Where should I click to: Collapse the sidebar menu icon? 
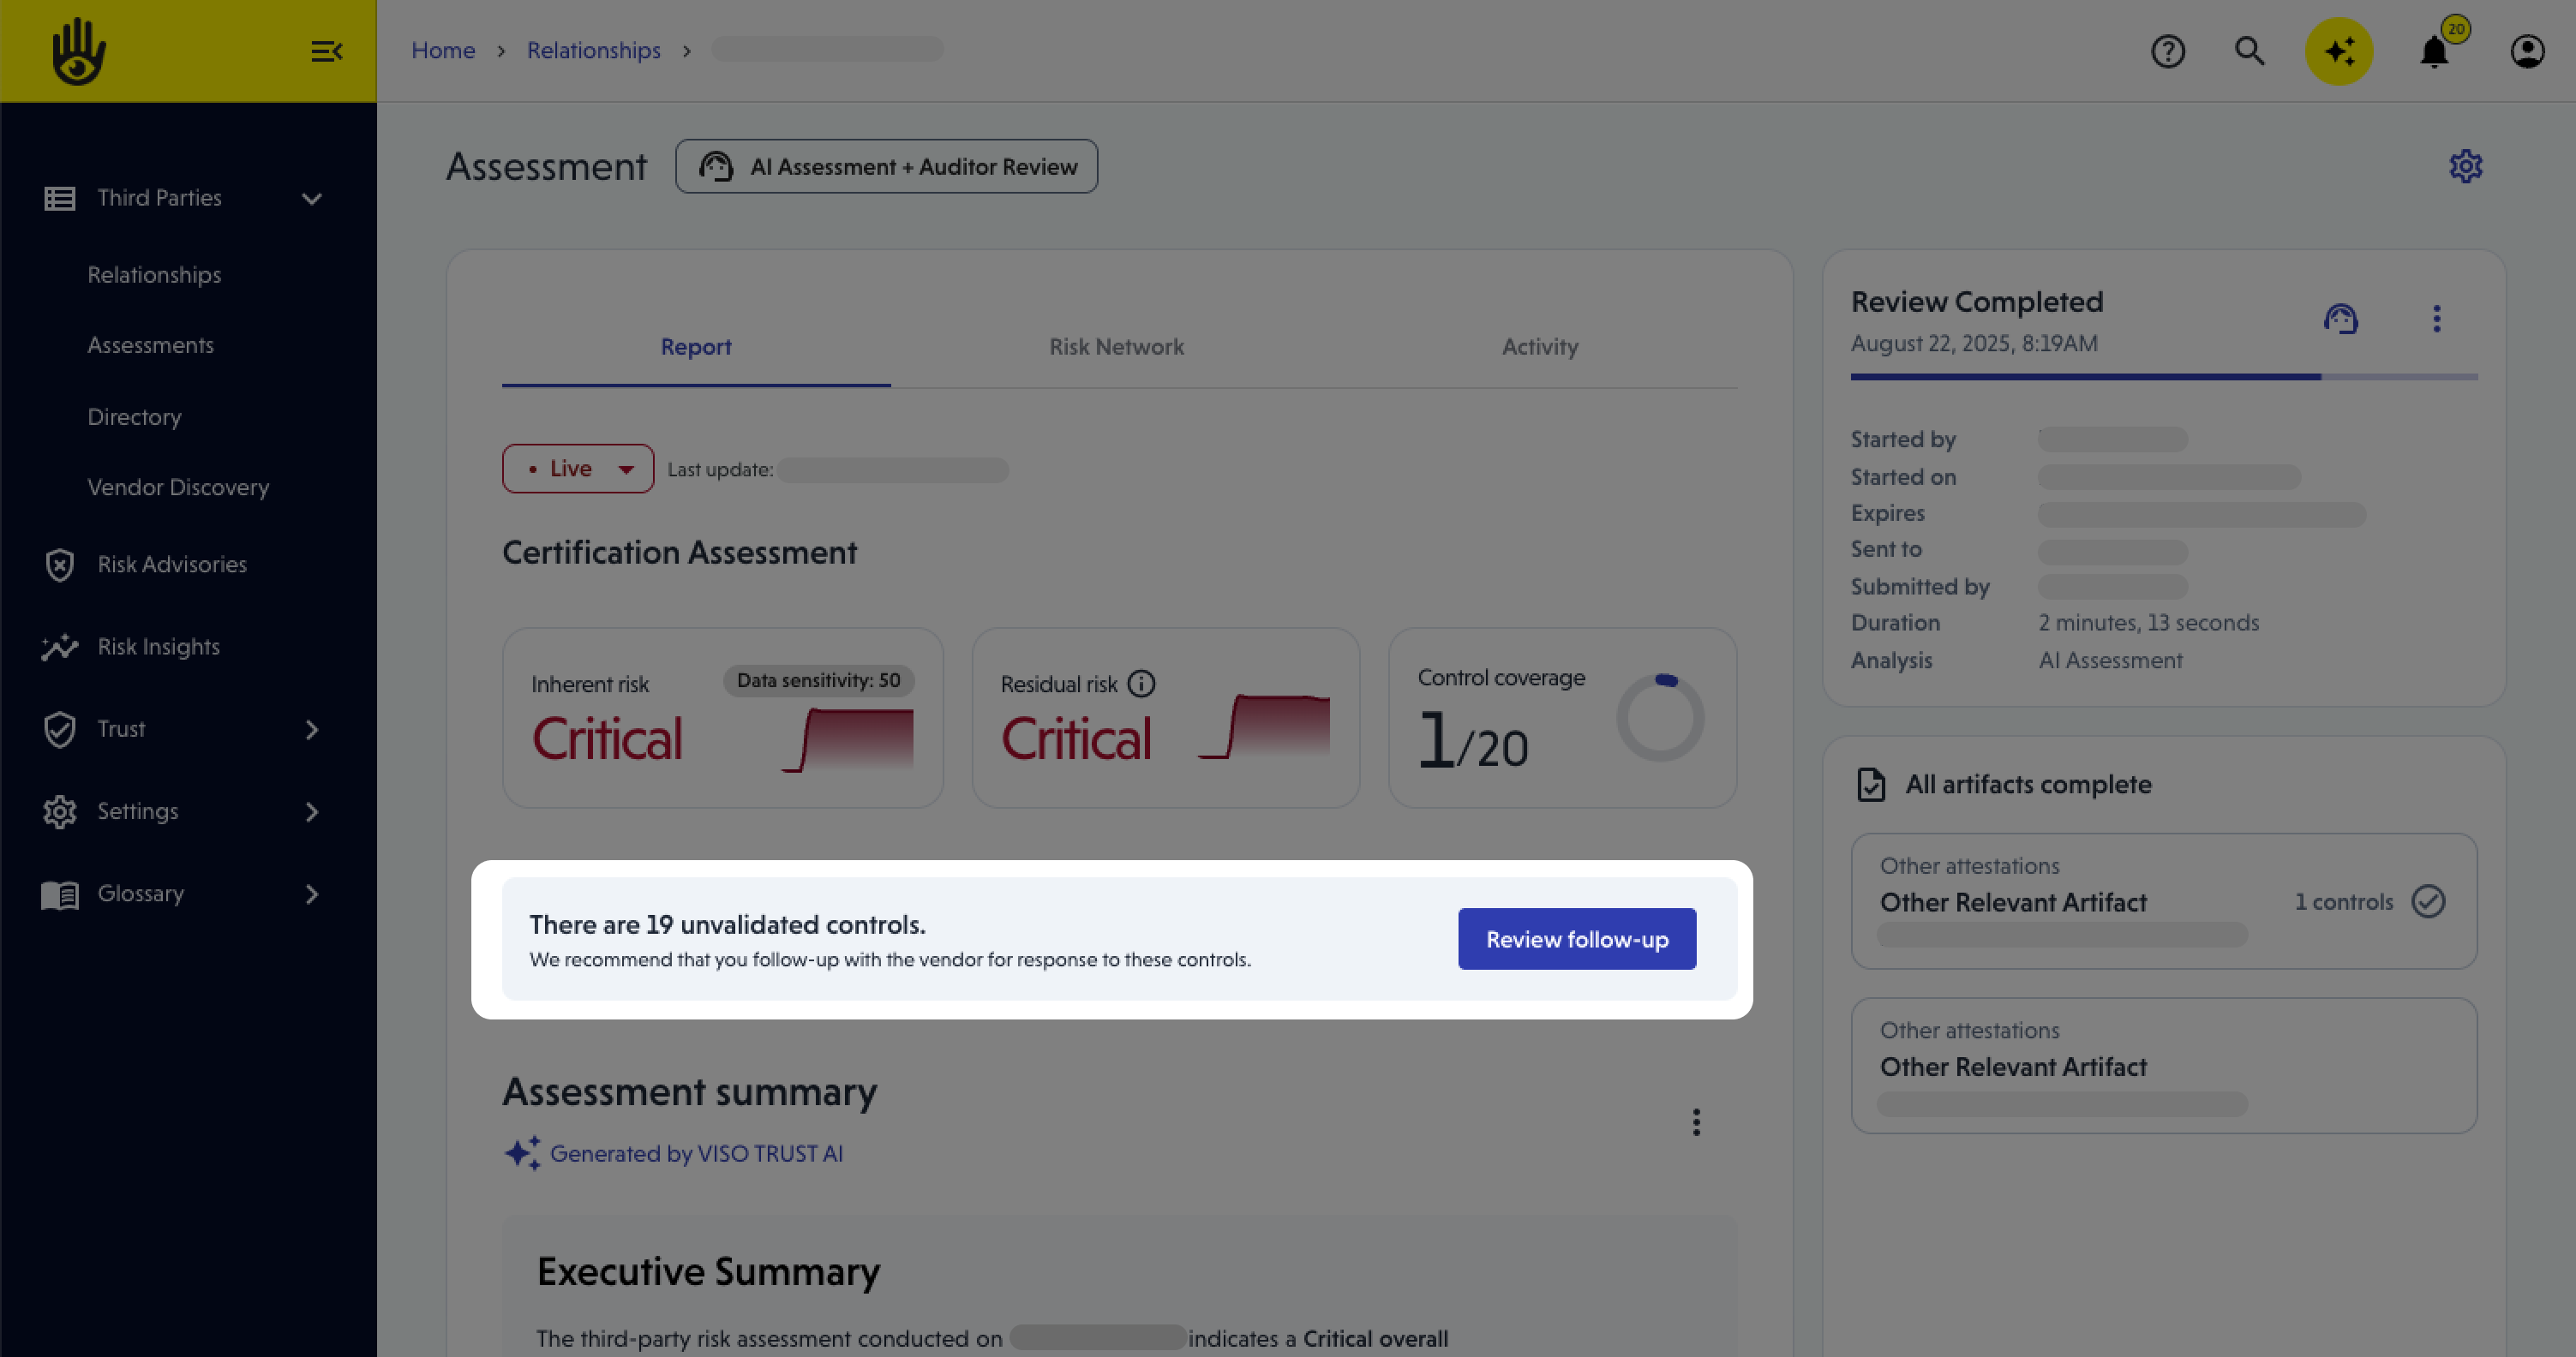(x=327, y=51)
